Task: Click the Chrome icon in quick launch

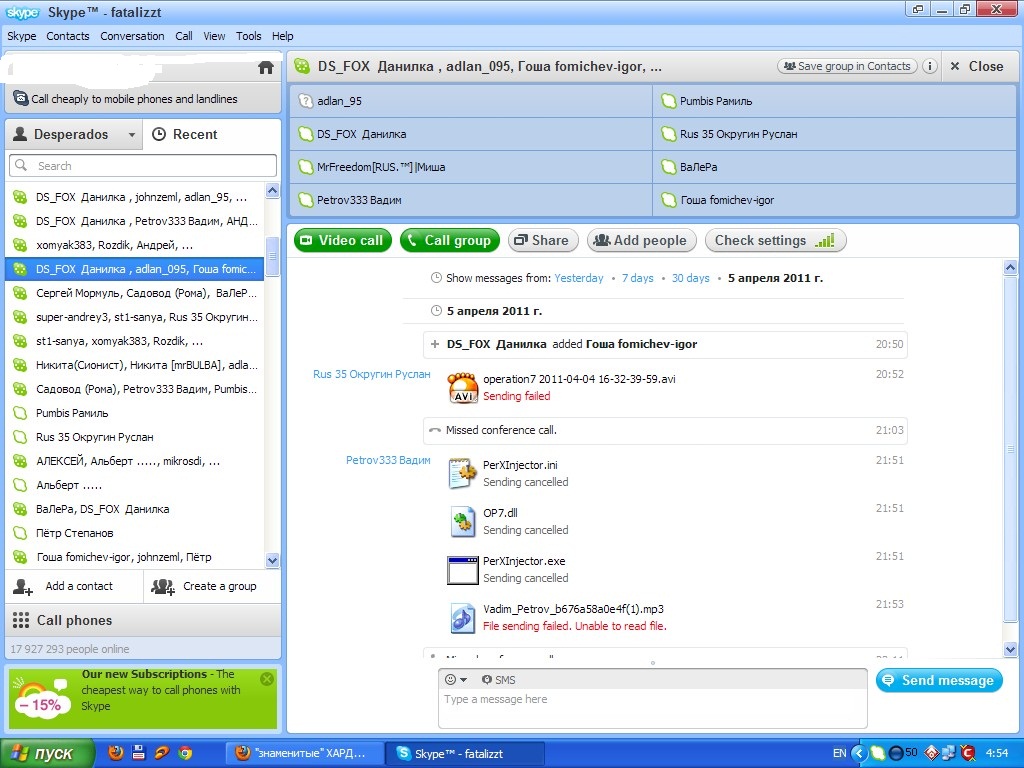Action: tap(185, 753)
